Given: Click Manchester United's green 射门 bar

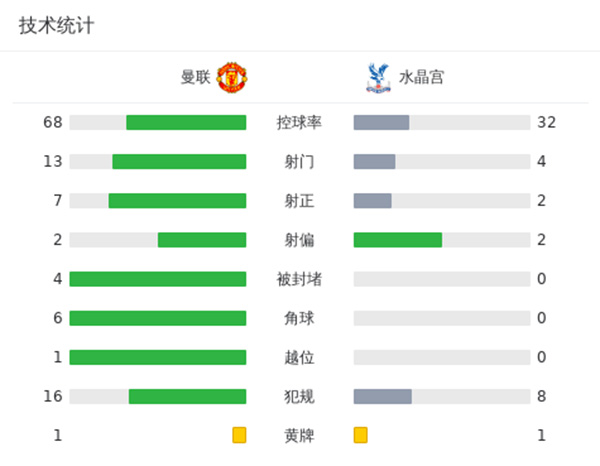Looking at the screenshot, I should click(x=179, y=162).
